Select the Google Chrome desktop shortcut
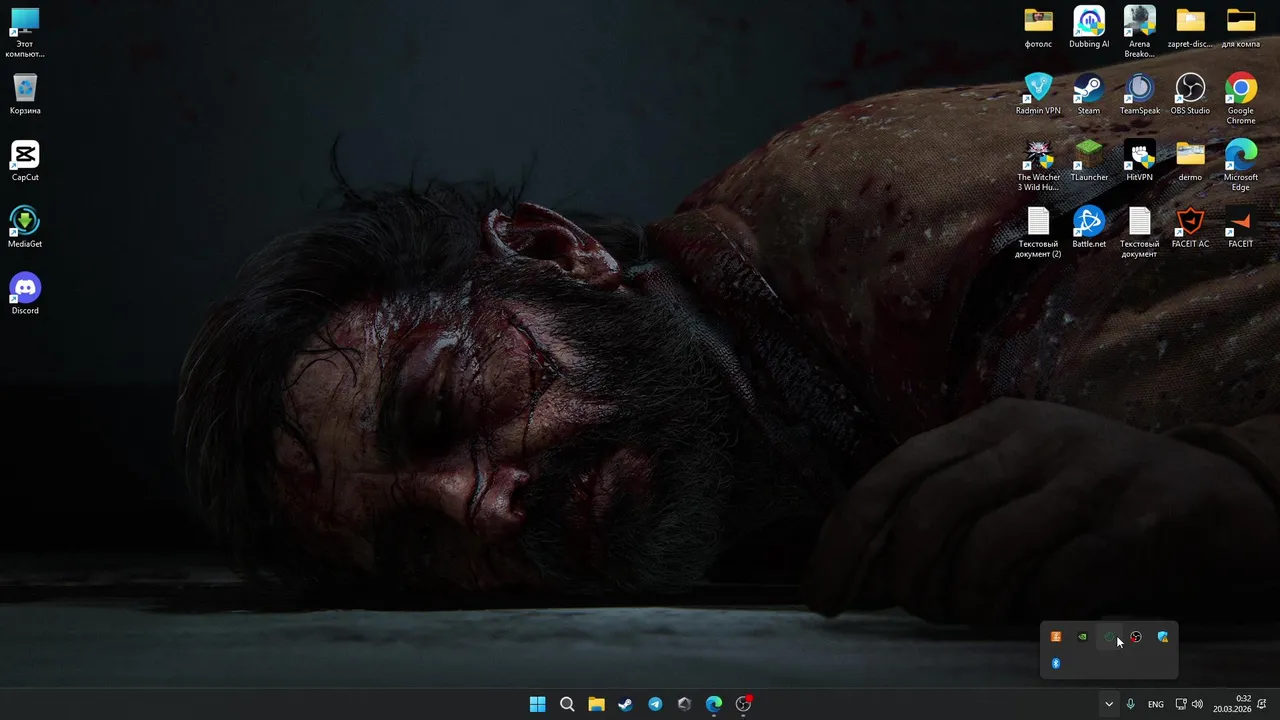This screenshot has width=1280, height=720. 1241,99
